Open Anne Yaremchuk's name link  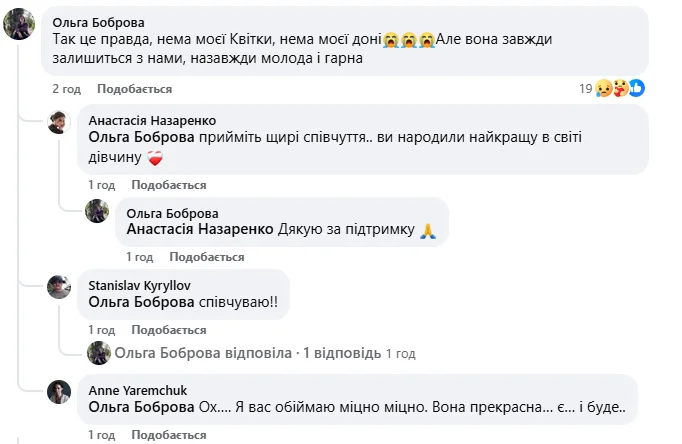tap(131, 390)
